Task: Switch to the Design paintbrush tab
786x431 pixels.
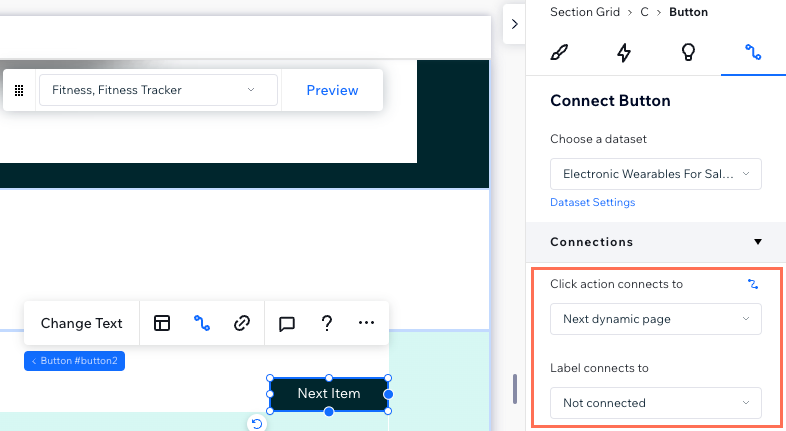Action: point(559,53)
